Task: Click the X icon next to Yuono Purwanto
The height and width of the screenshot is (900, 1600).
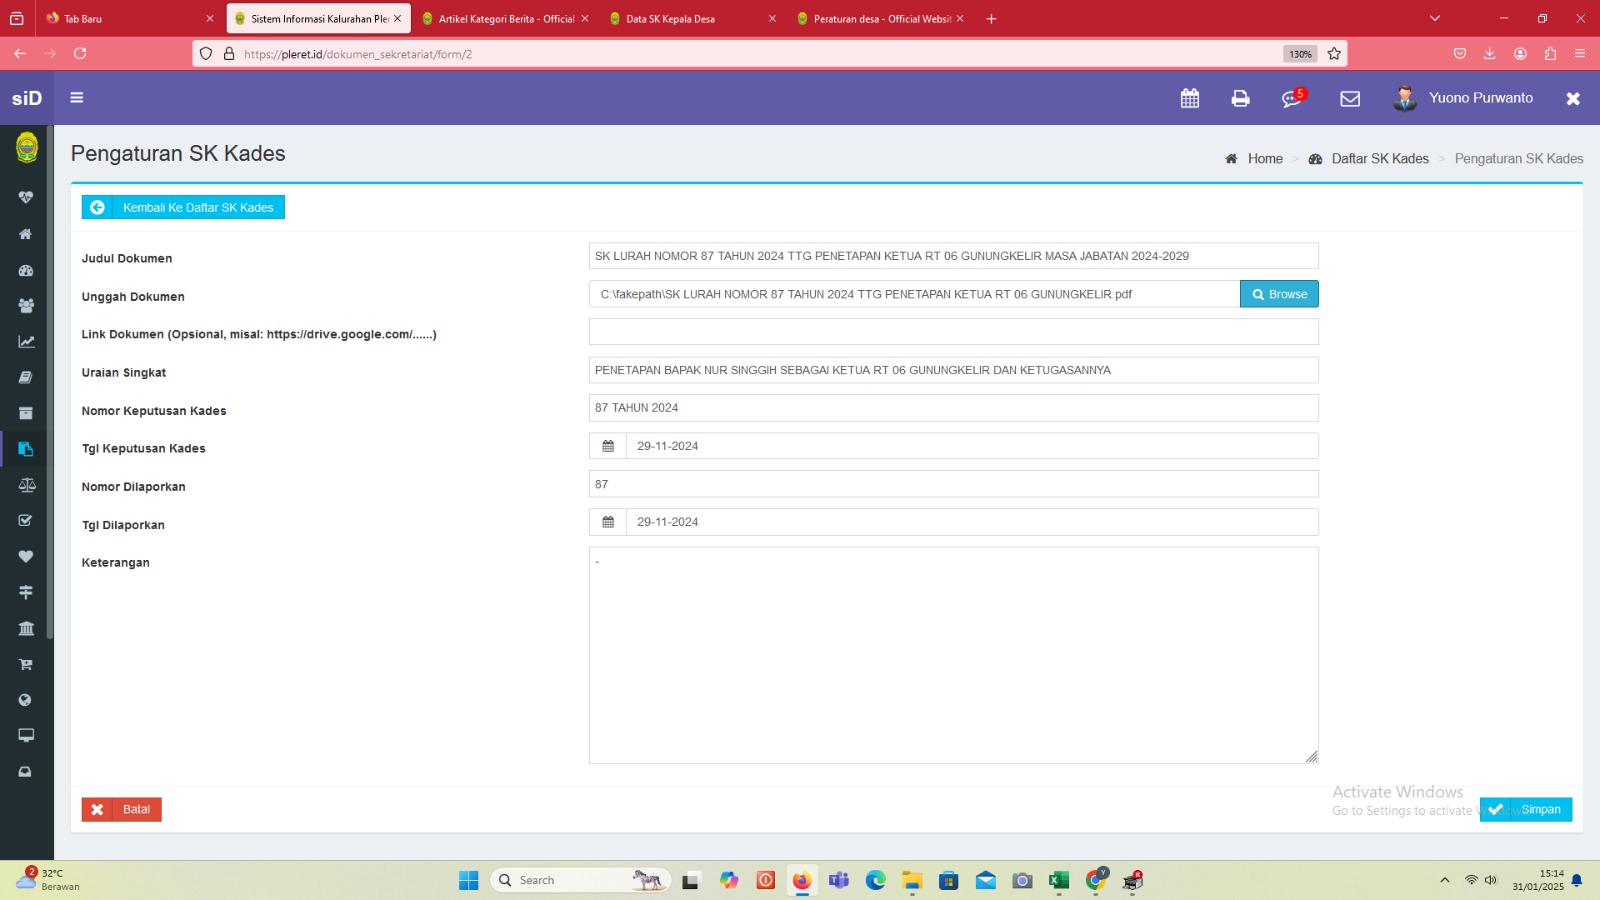Action: coord(1573,98)
